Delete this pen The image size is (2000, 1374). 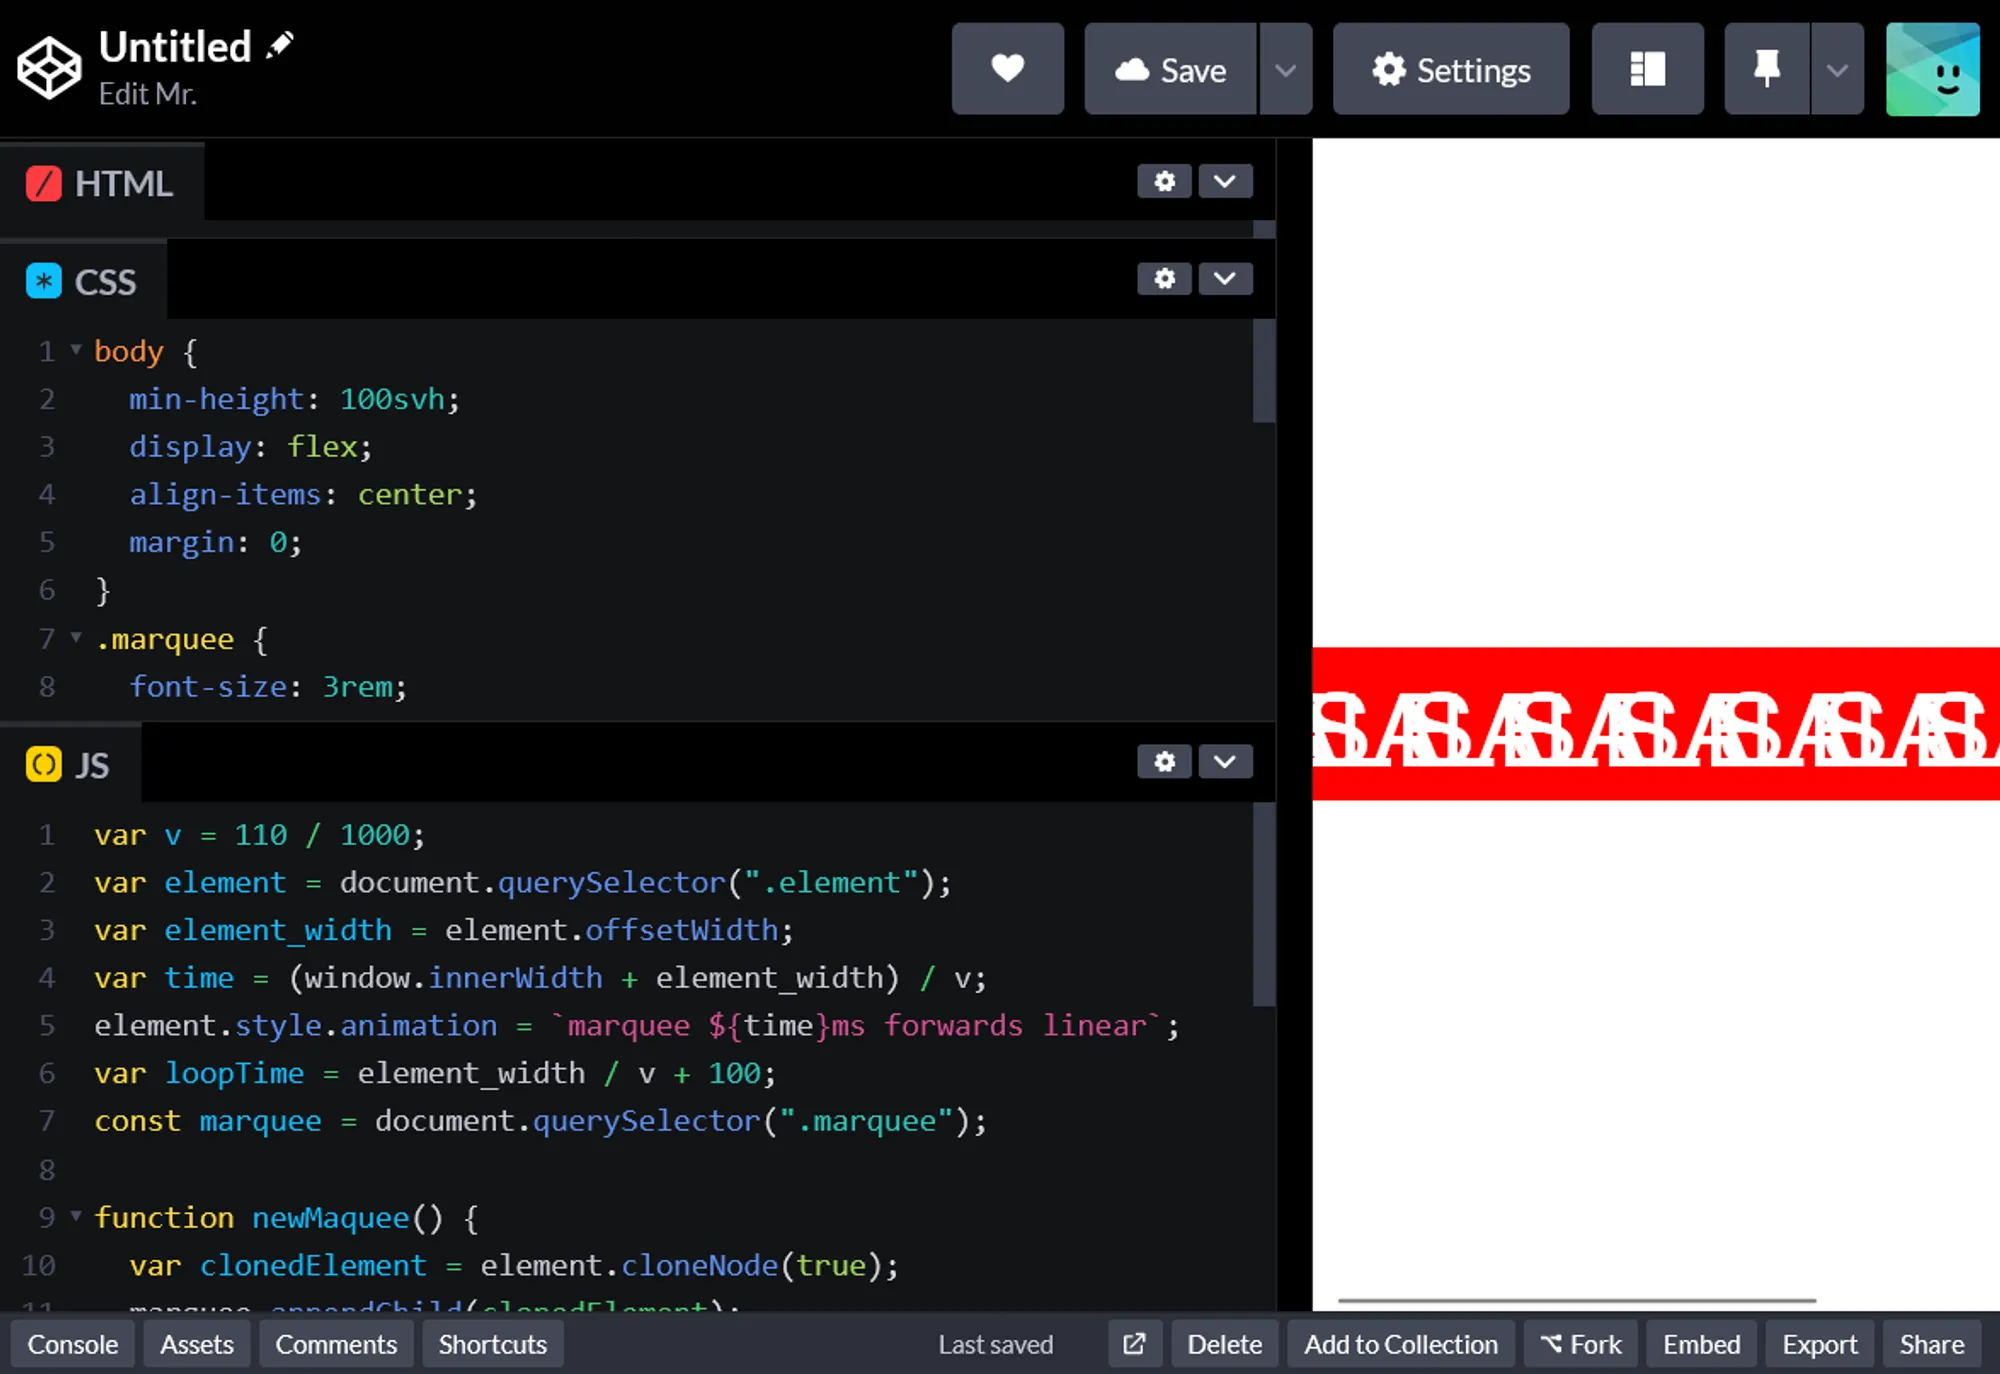click(x=1224, y=1344)
